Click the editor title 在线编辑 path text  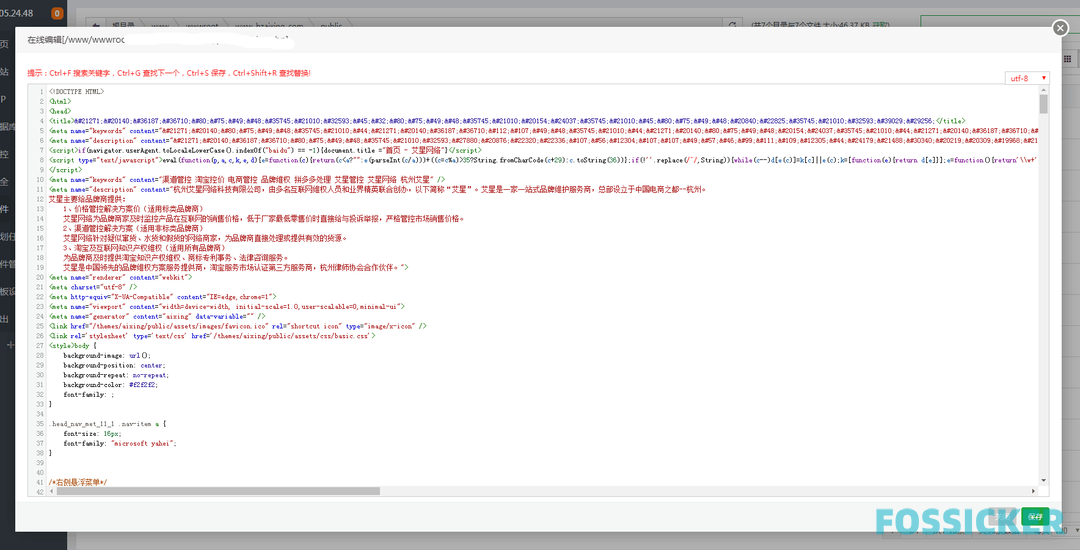pos(76,40)
